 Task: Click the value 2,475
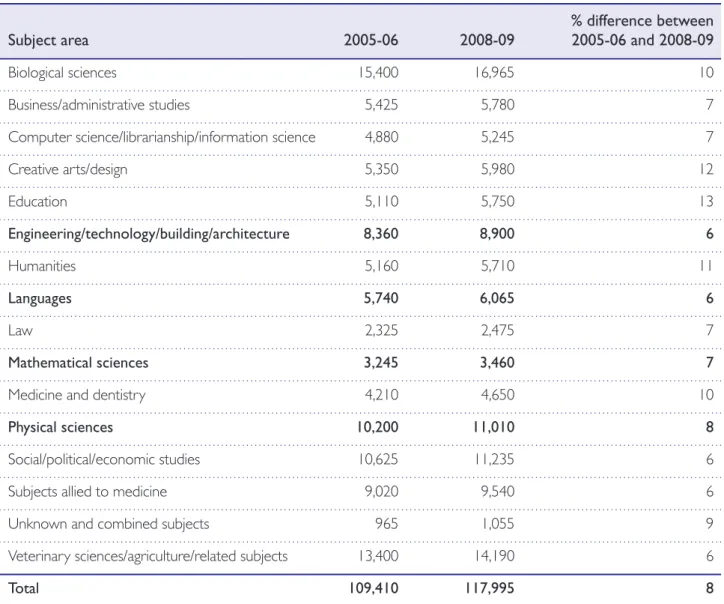pos(498,331)
